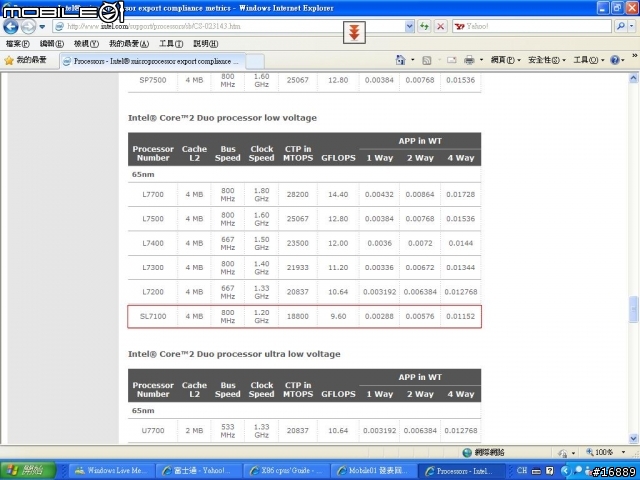Image resolution: width=640 pixels, height=480 pixels.
Task: Click the red Stop loading icon
Action: coord(440,27)
